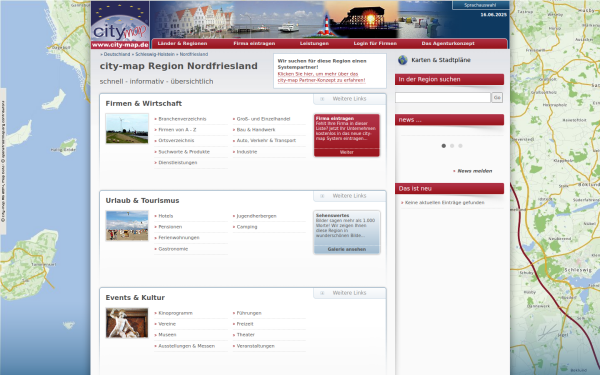Open Kinoprogramm link
600x375 pixels.
coord(175,313)
